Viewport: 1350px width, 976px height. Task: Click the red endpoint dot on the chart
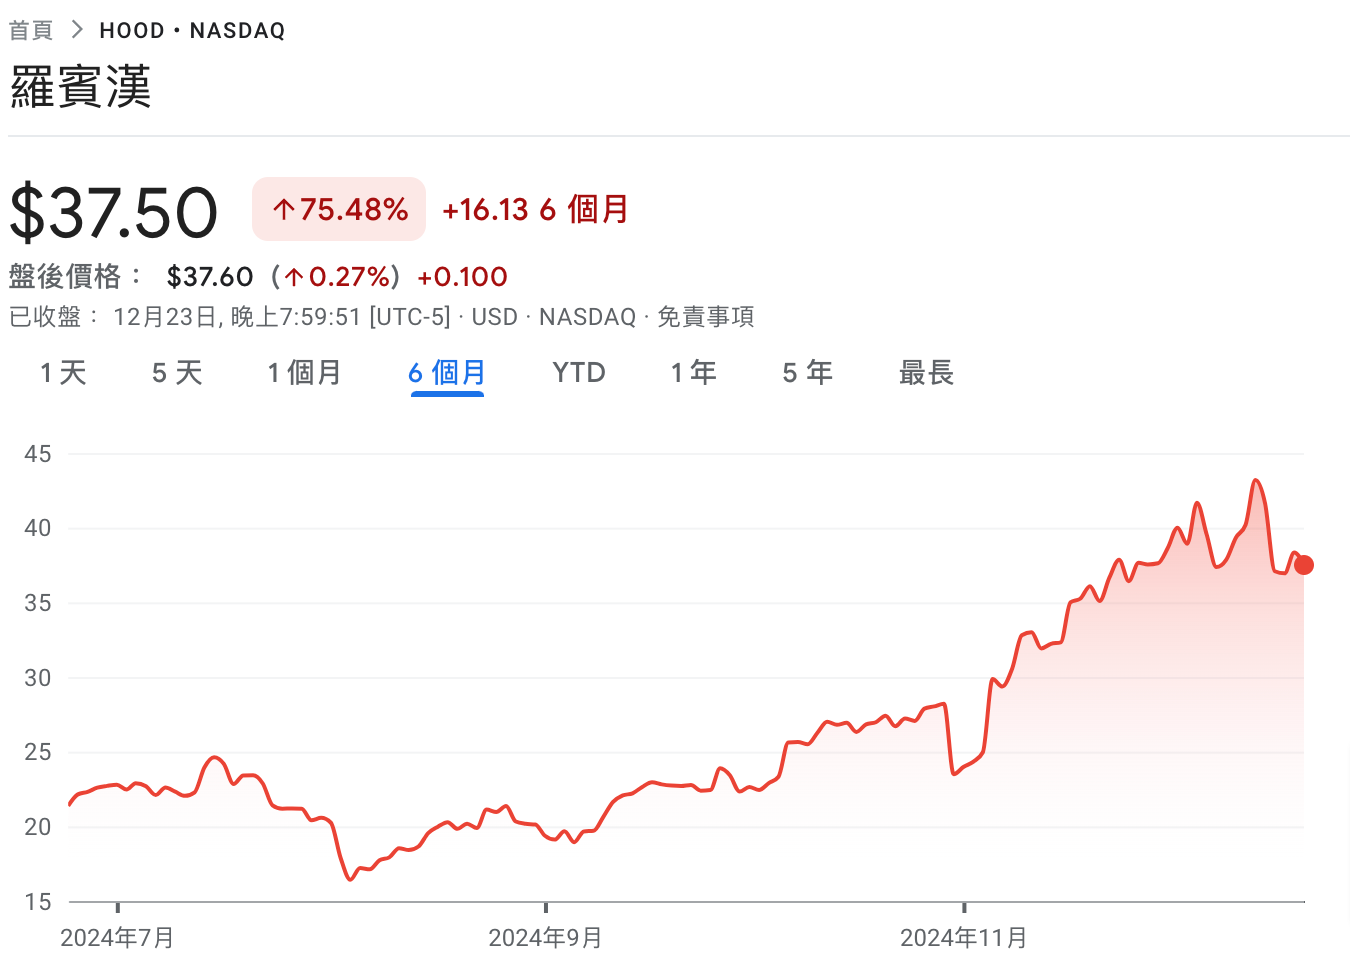click(1303, 565)
